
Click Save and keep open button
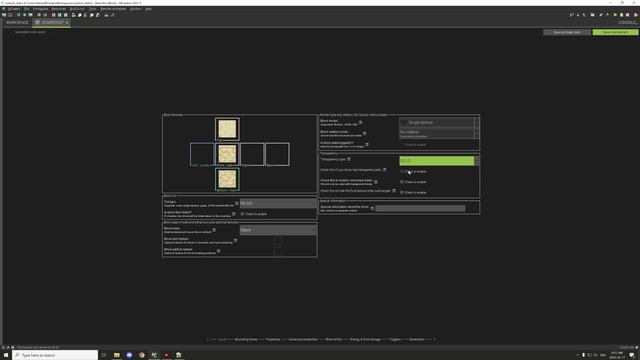(567, 32)
